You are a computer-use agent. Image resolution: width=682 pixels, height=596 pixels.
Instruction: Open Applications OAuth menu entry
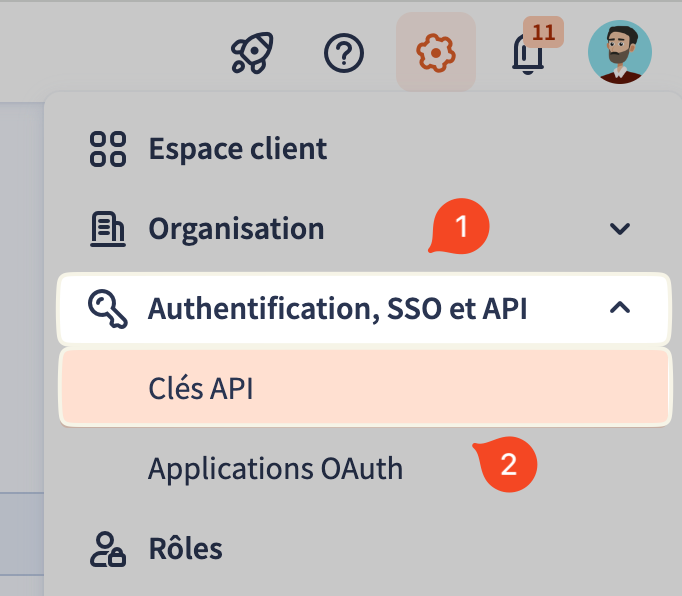coord(275,468)
